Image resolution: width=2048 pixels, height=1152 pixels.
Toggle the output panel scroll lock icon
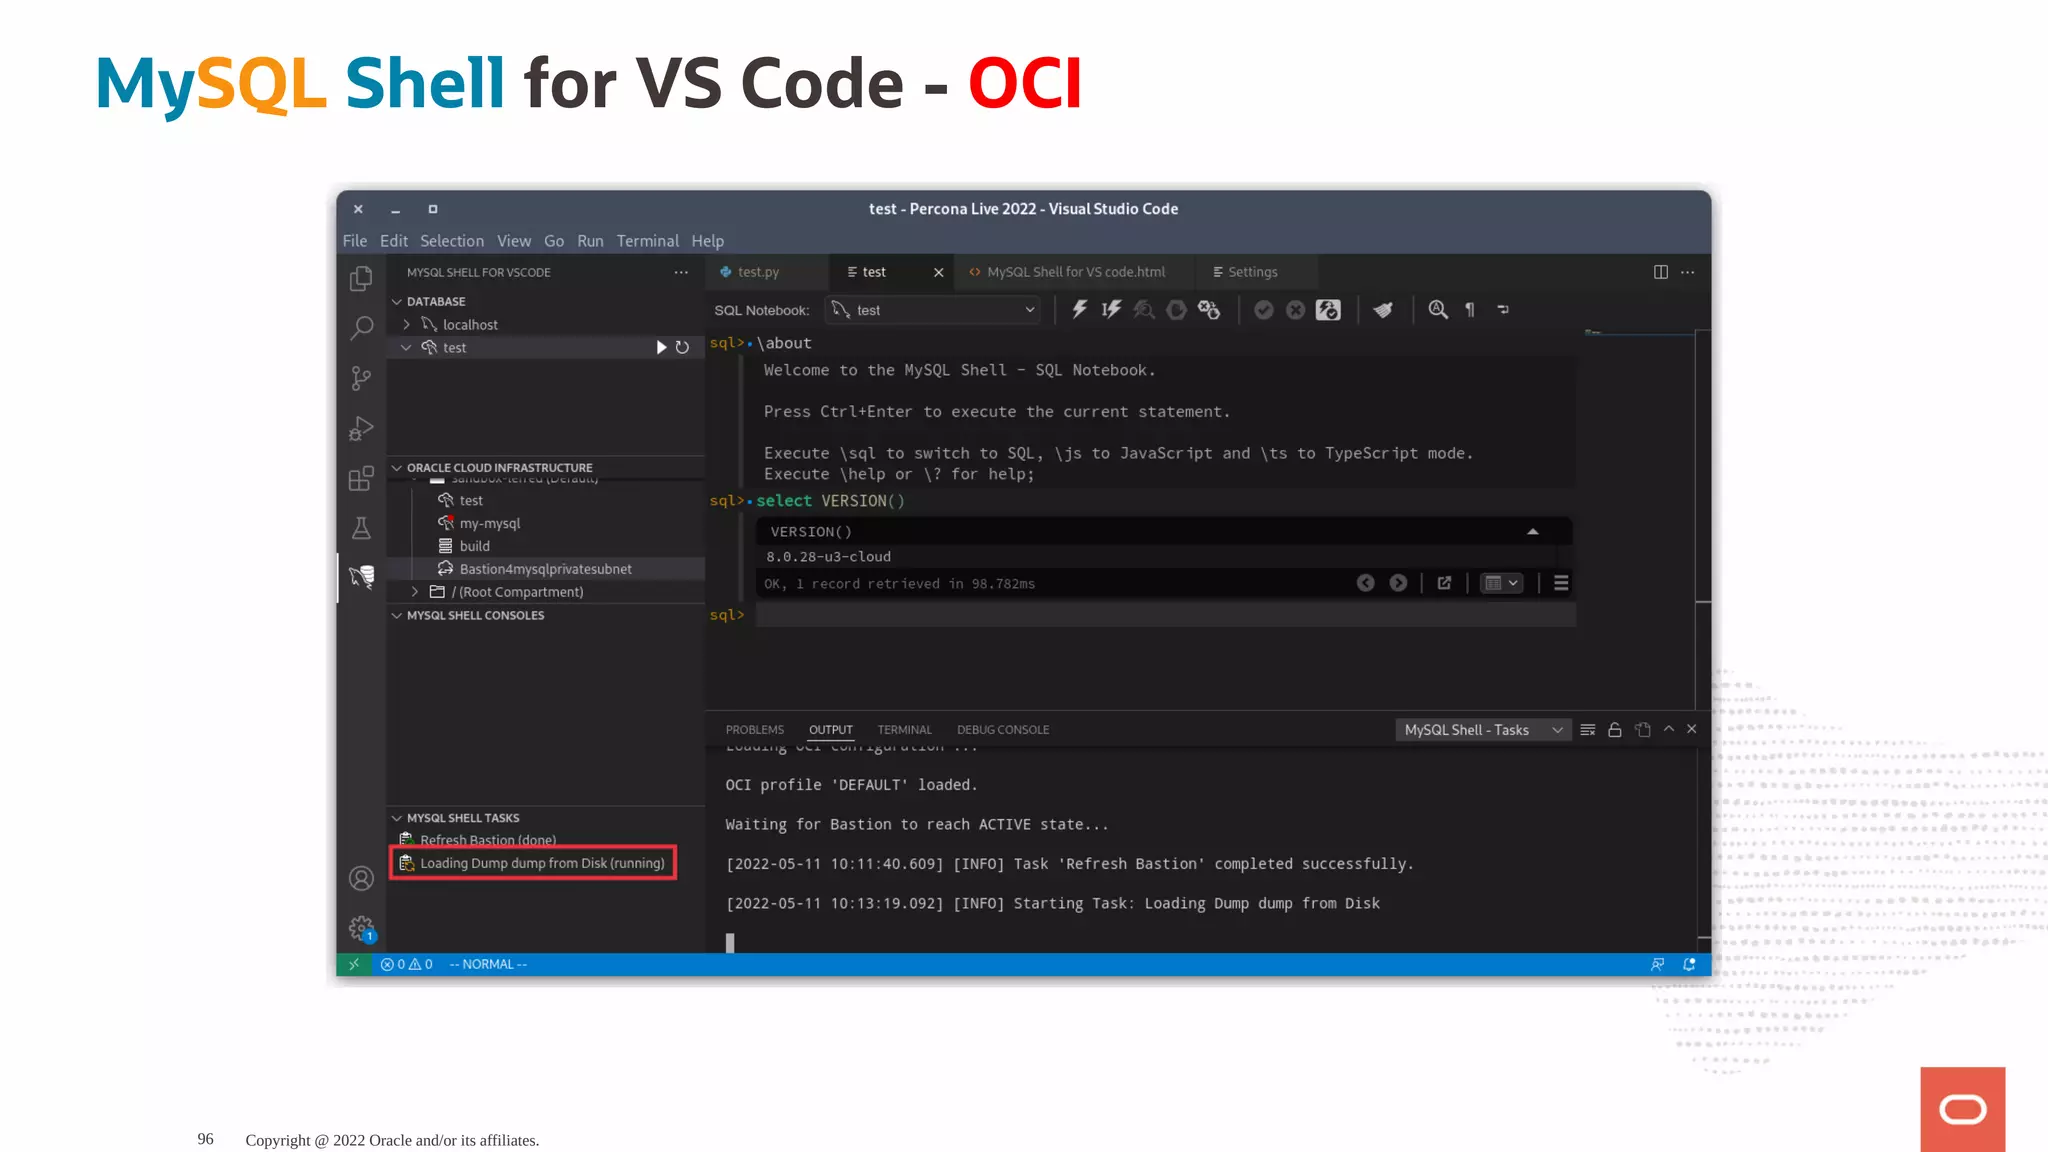1614,730
